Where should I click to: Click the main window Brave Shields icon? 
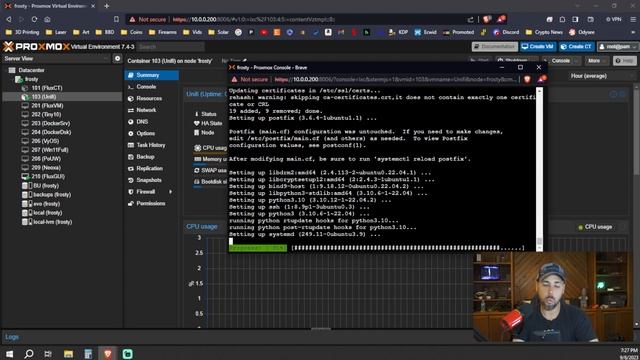coord(487,19)
